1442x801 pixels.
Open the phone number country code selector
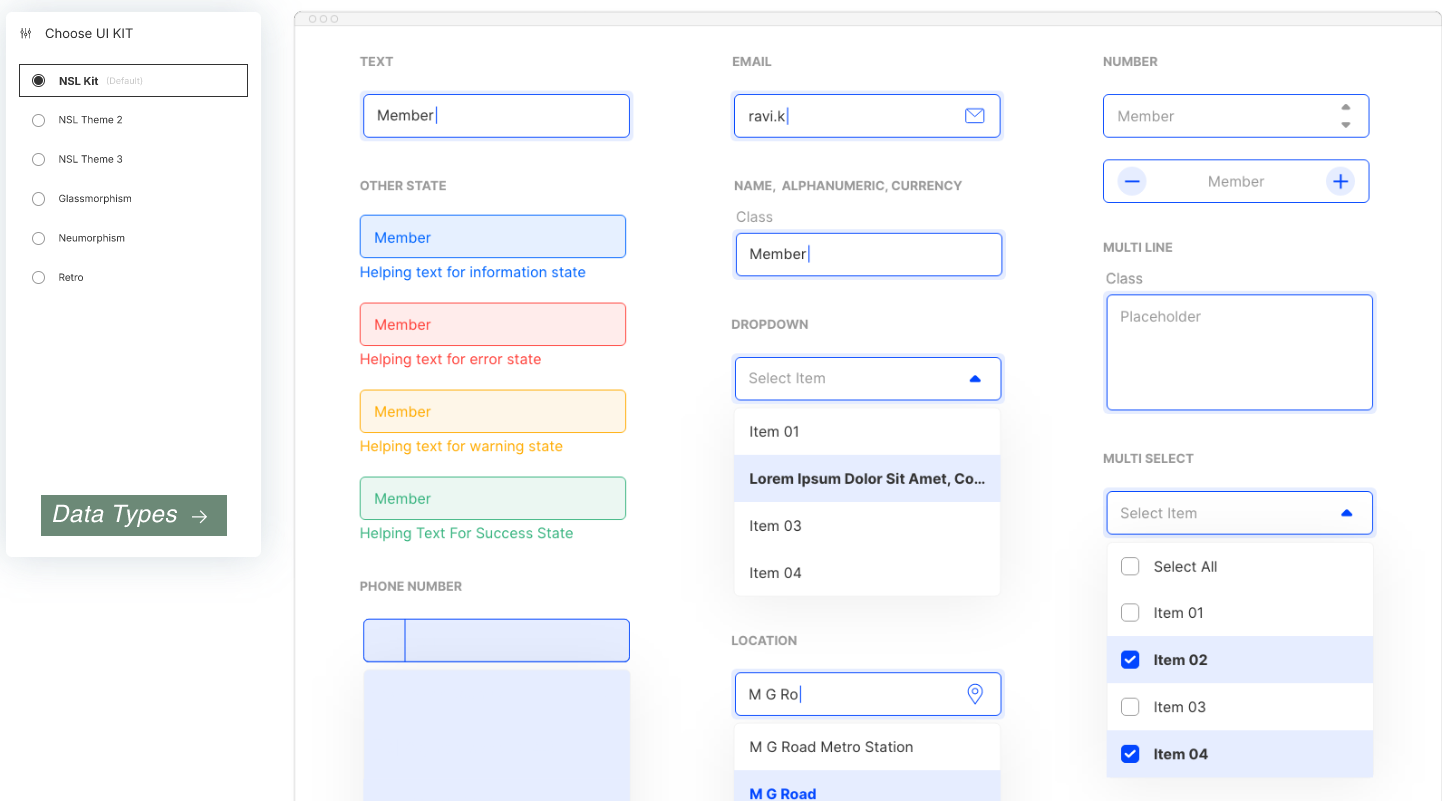click(384, 640)
